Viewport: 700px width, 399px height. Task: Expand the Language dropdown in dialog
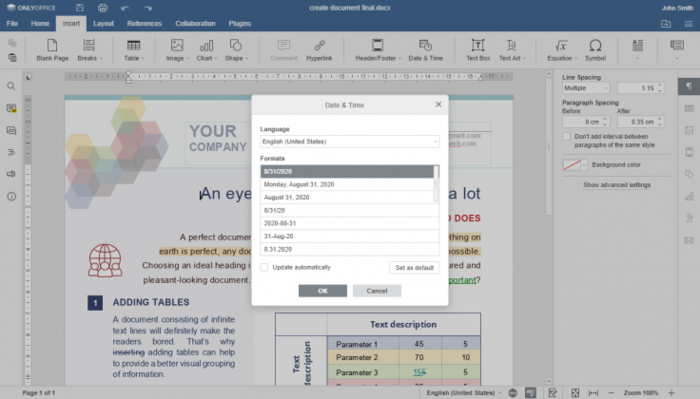[350, 141]
